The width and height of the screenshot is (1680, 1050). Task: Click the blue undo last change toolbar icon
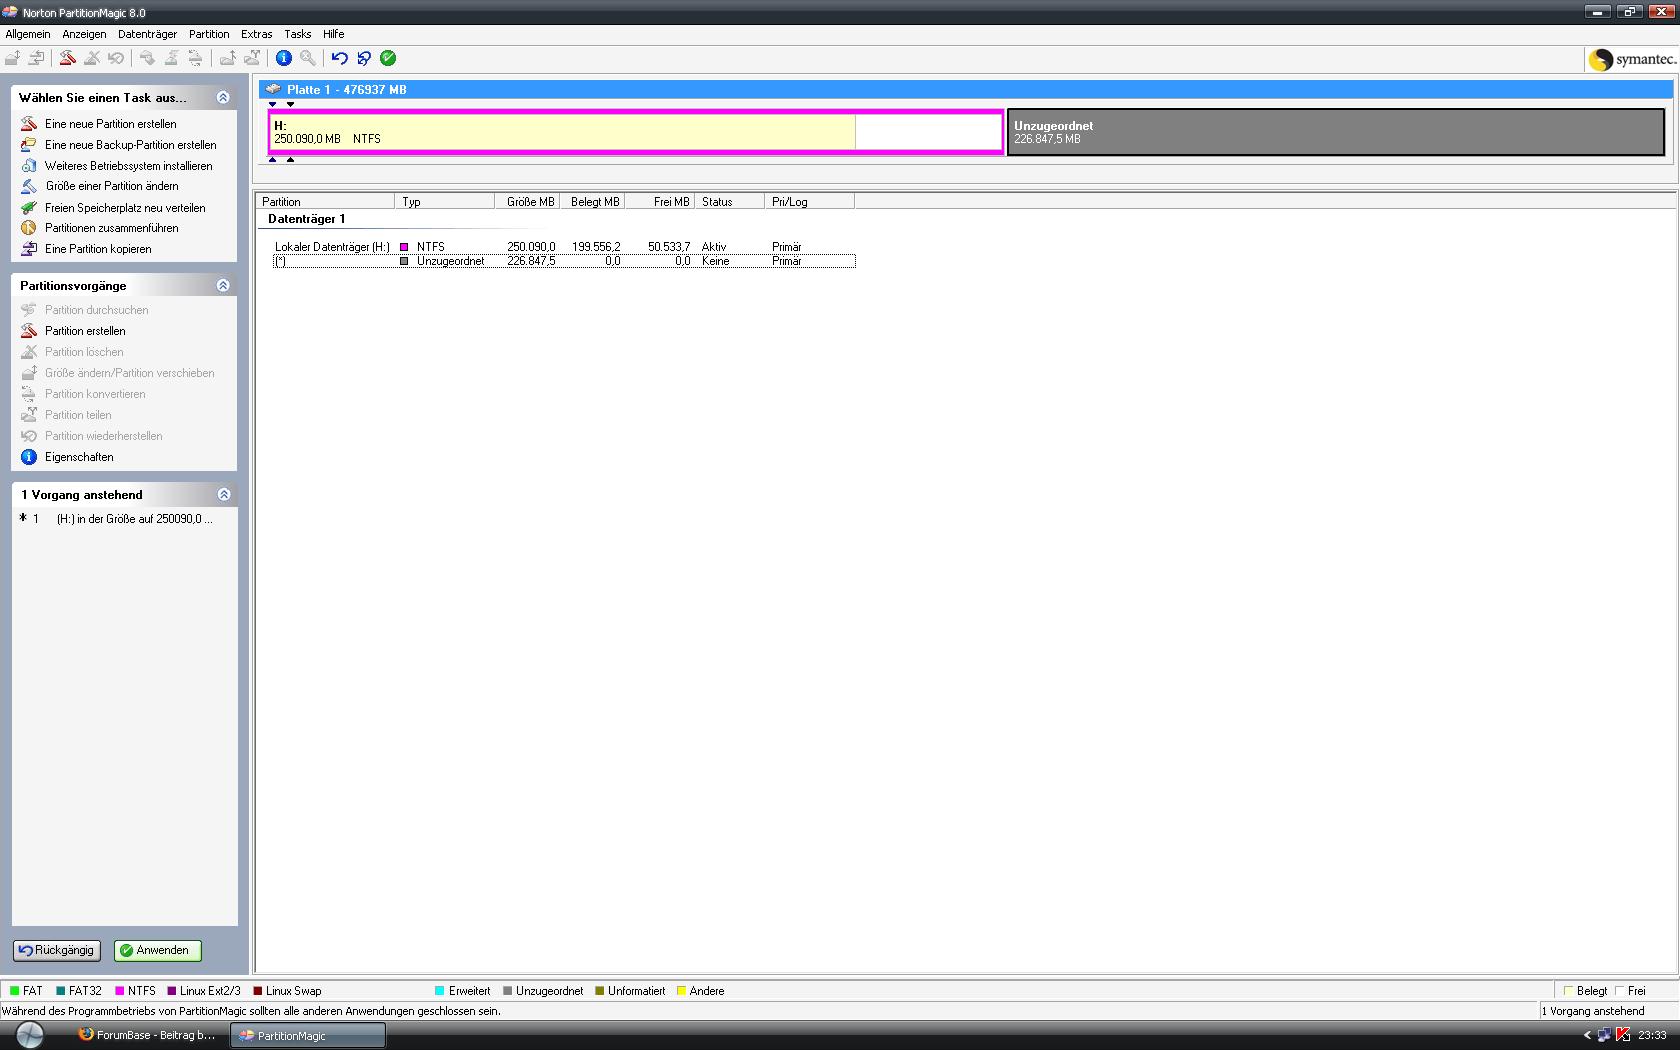click(340, 58)
